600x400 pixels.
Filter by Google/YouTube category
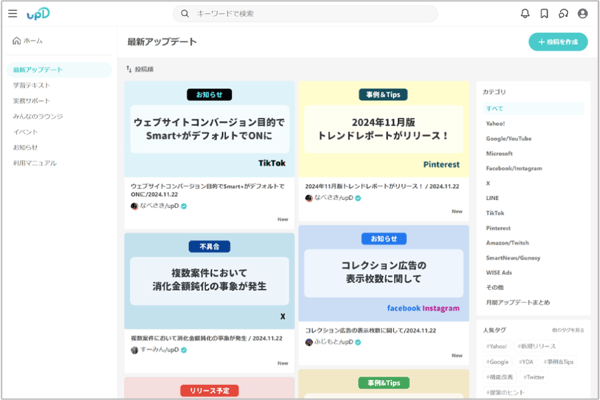click(509, 139)
